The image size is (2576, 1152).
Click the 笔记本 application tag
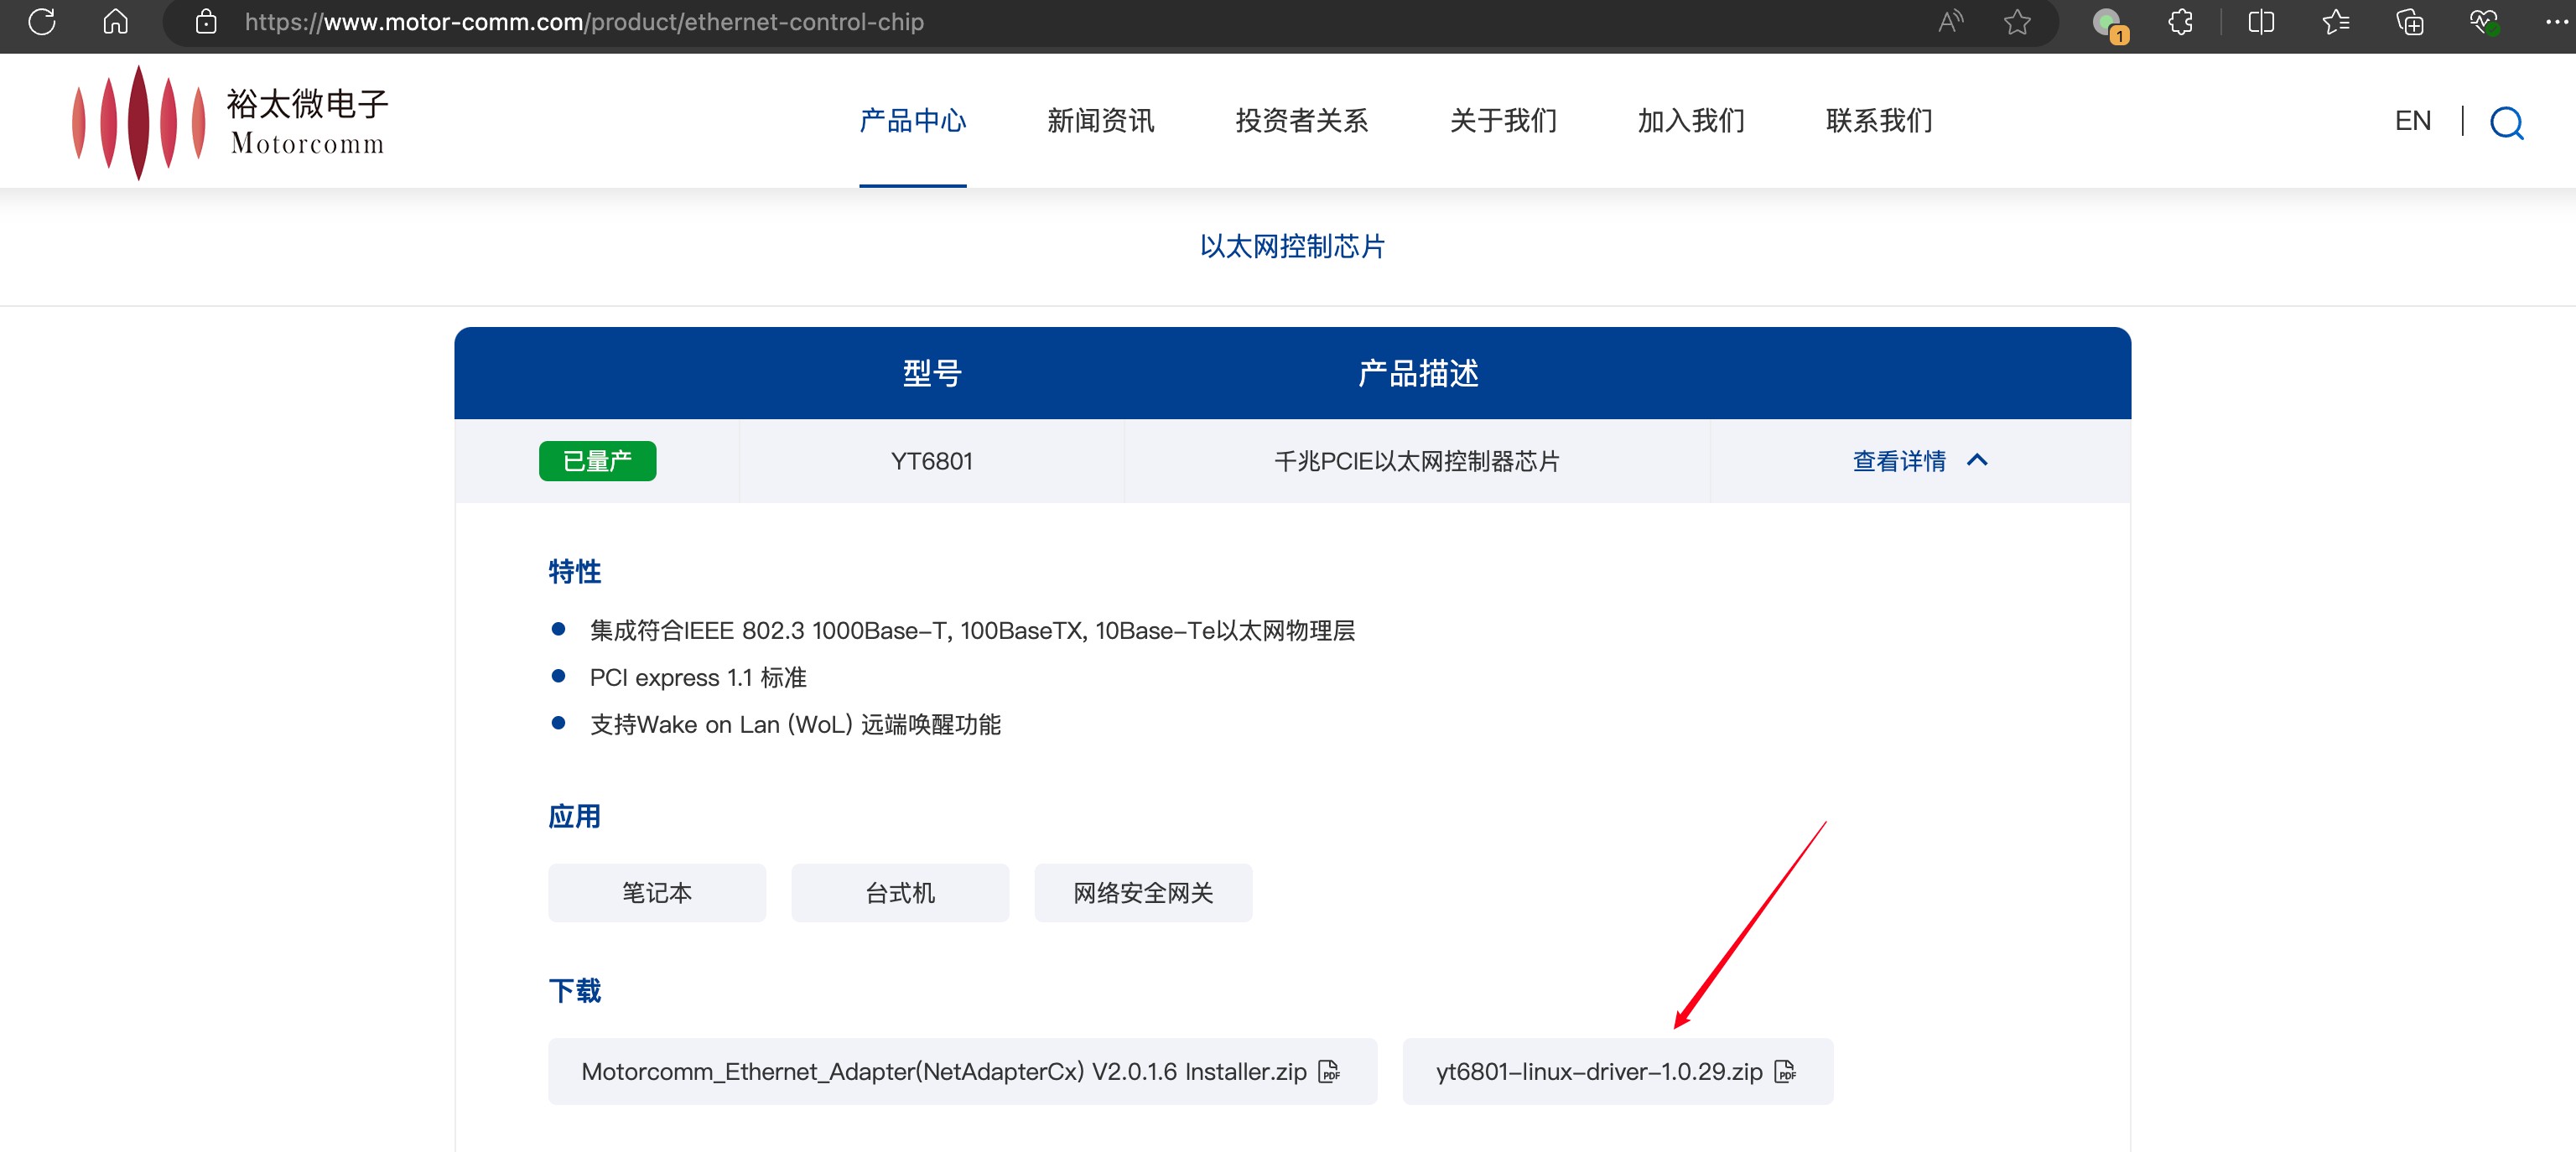point(657,892)
